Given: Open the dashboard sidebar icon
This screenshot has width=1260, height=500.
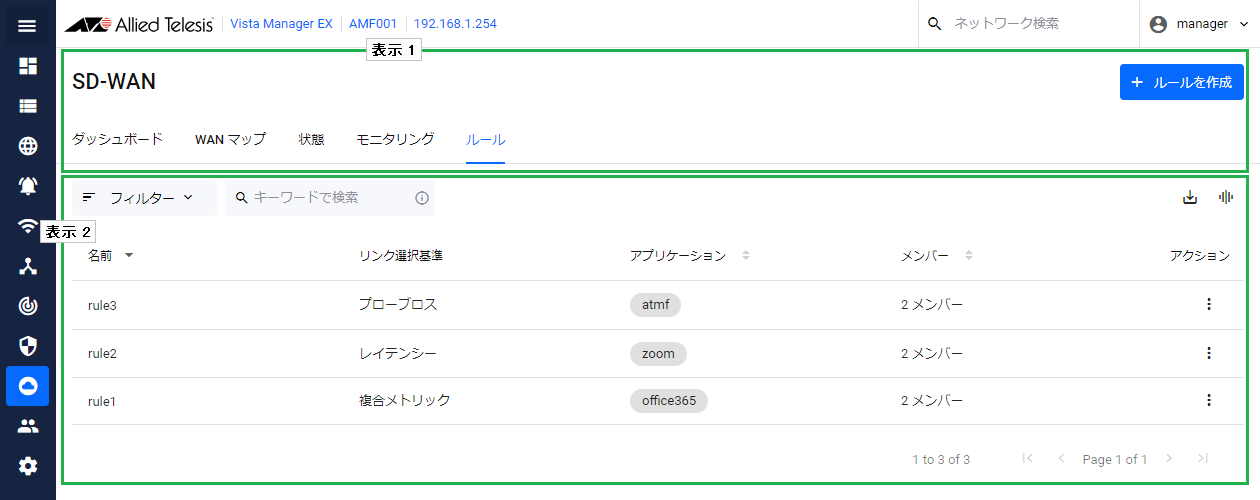Looking at the screenshot, I should click(28, 66).
